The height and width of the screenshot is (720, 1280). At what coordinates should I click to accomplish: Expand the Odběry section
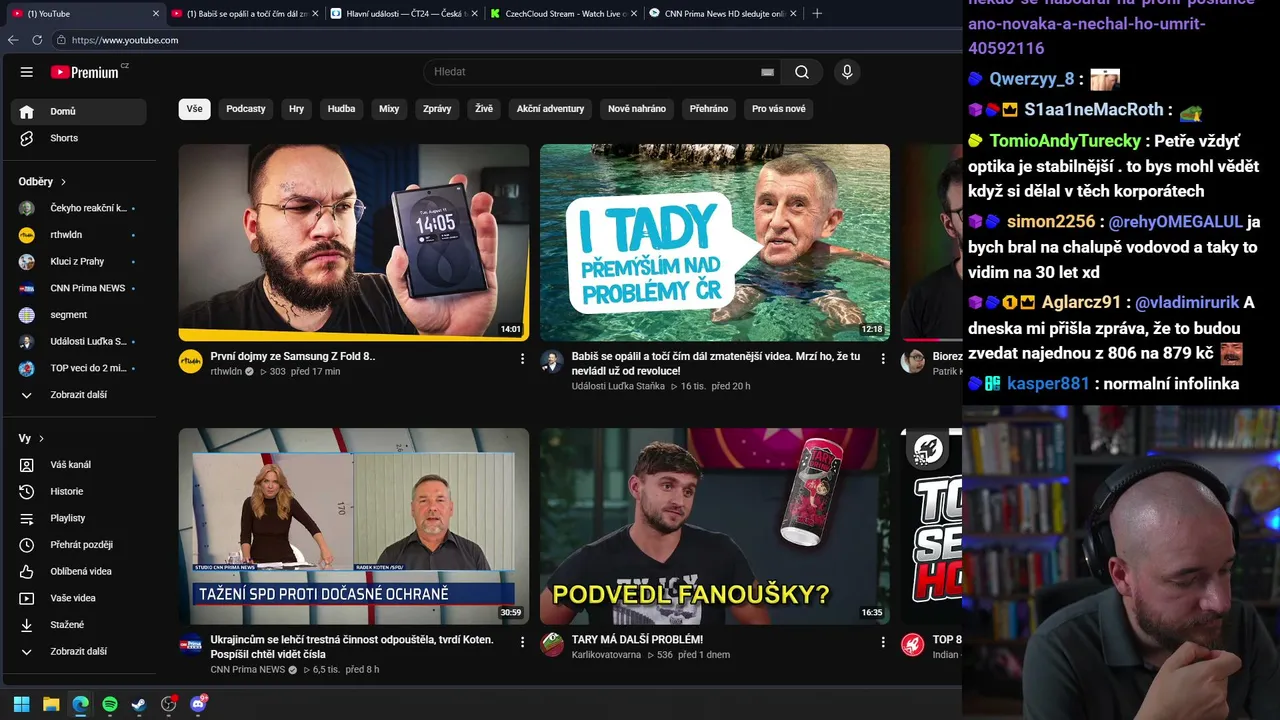click(x=42, y=182)
